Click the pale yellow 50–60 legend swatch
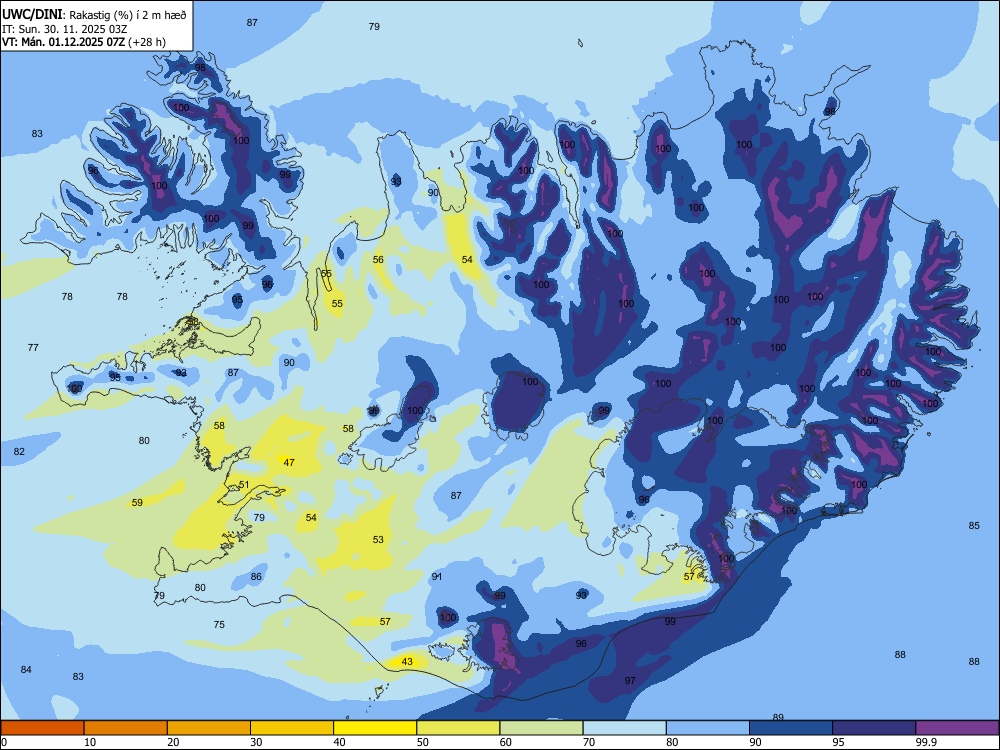 pos(458,728)
